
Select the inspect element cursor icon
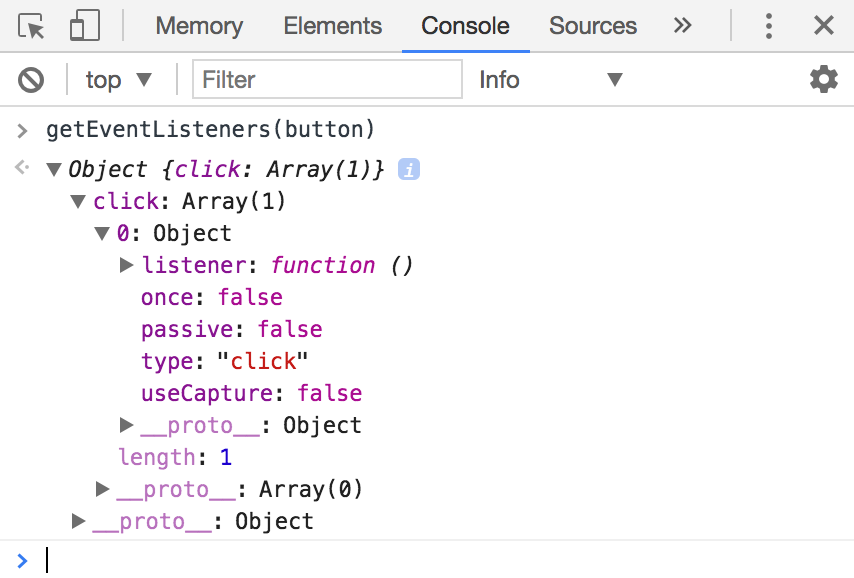[31, 26]
